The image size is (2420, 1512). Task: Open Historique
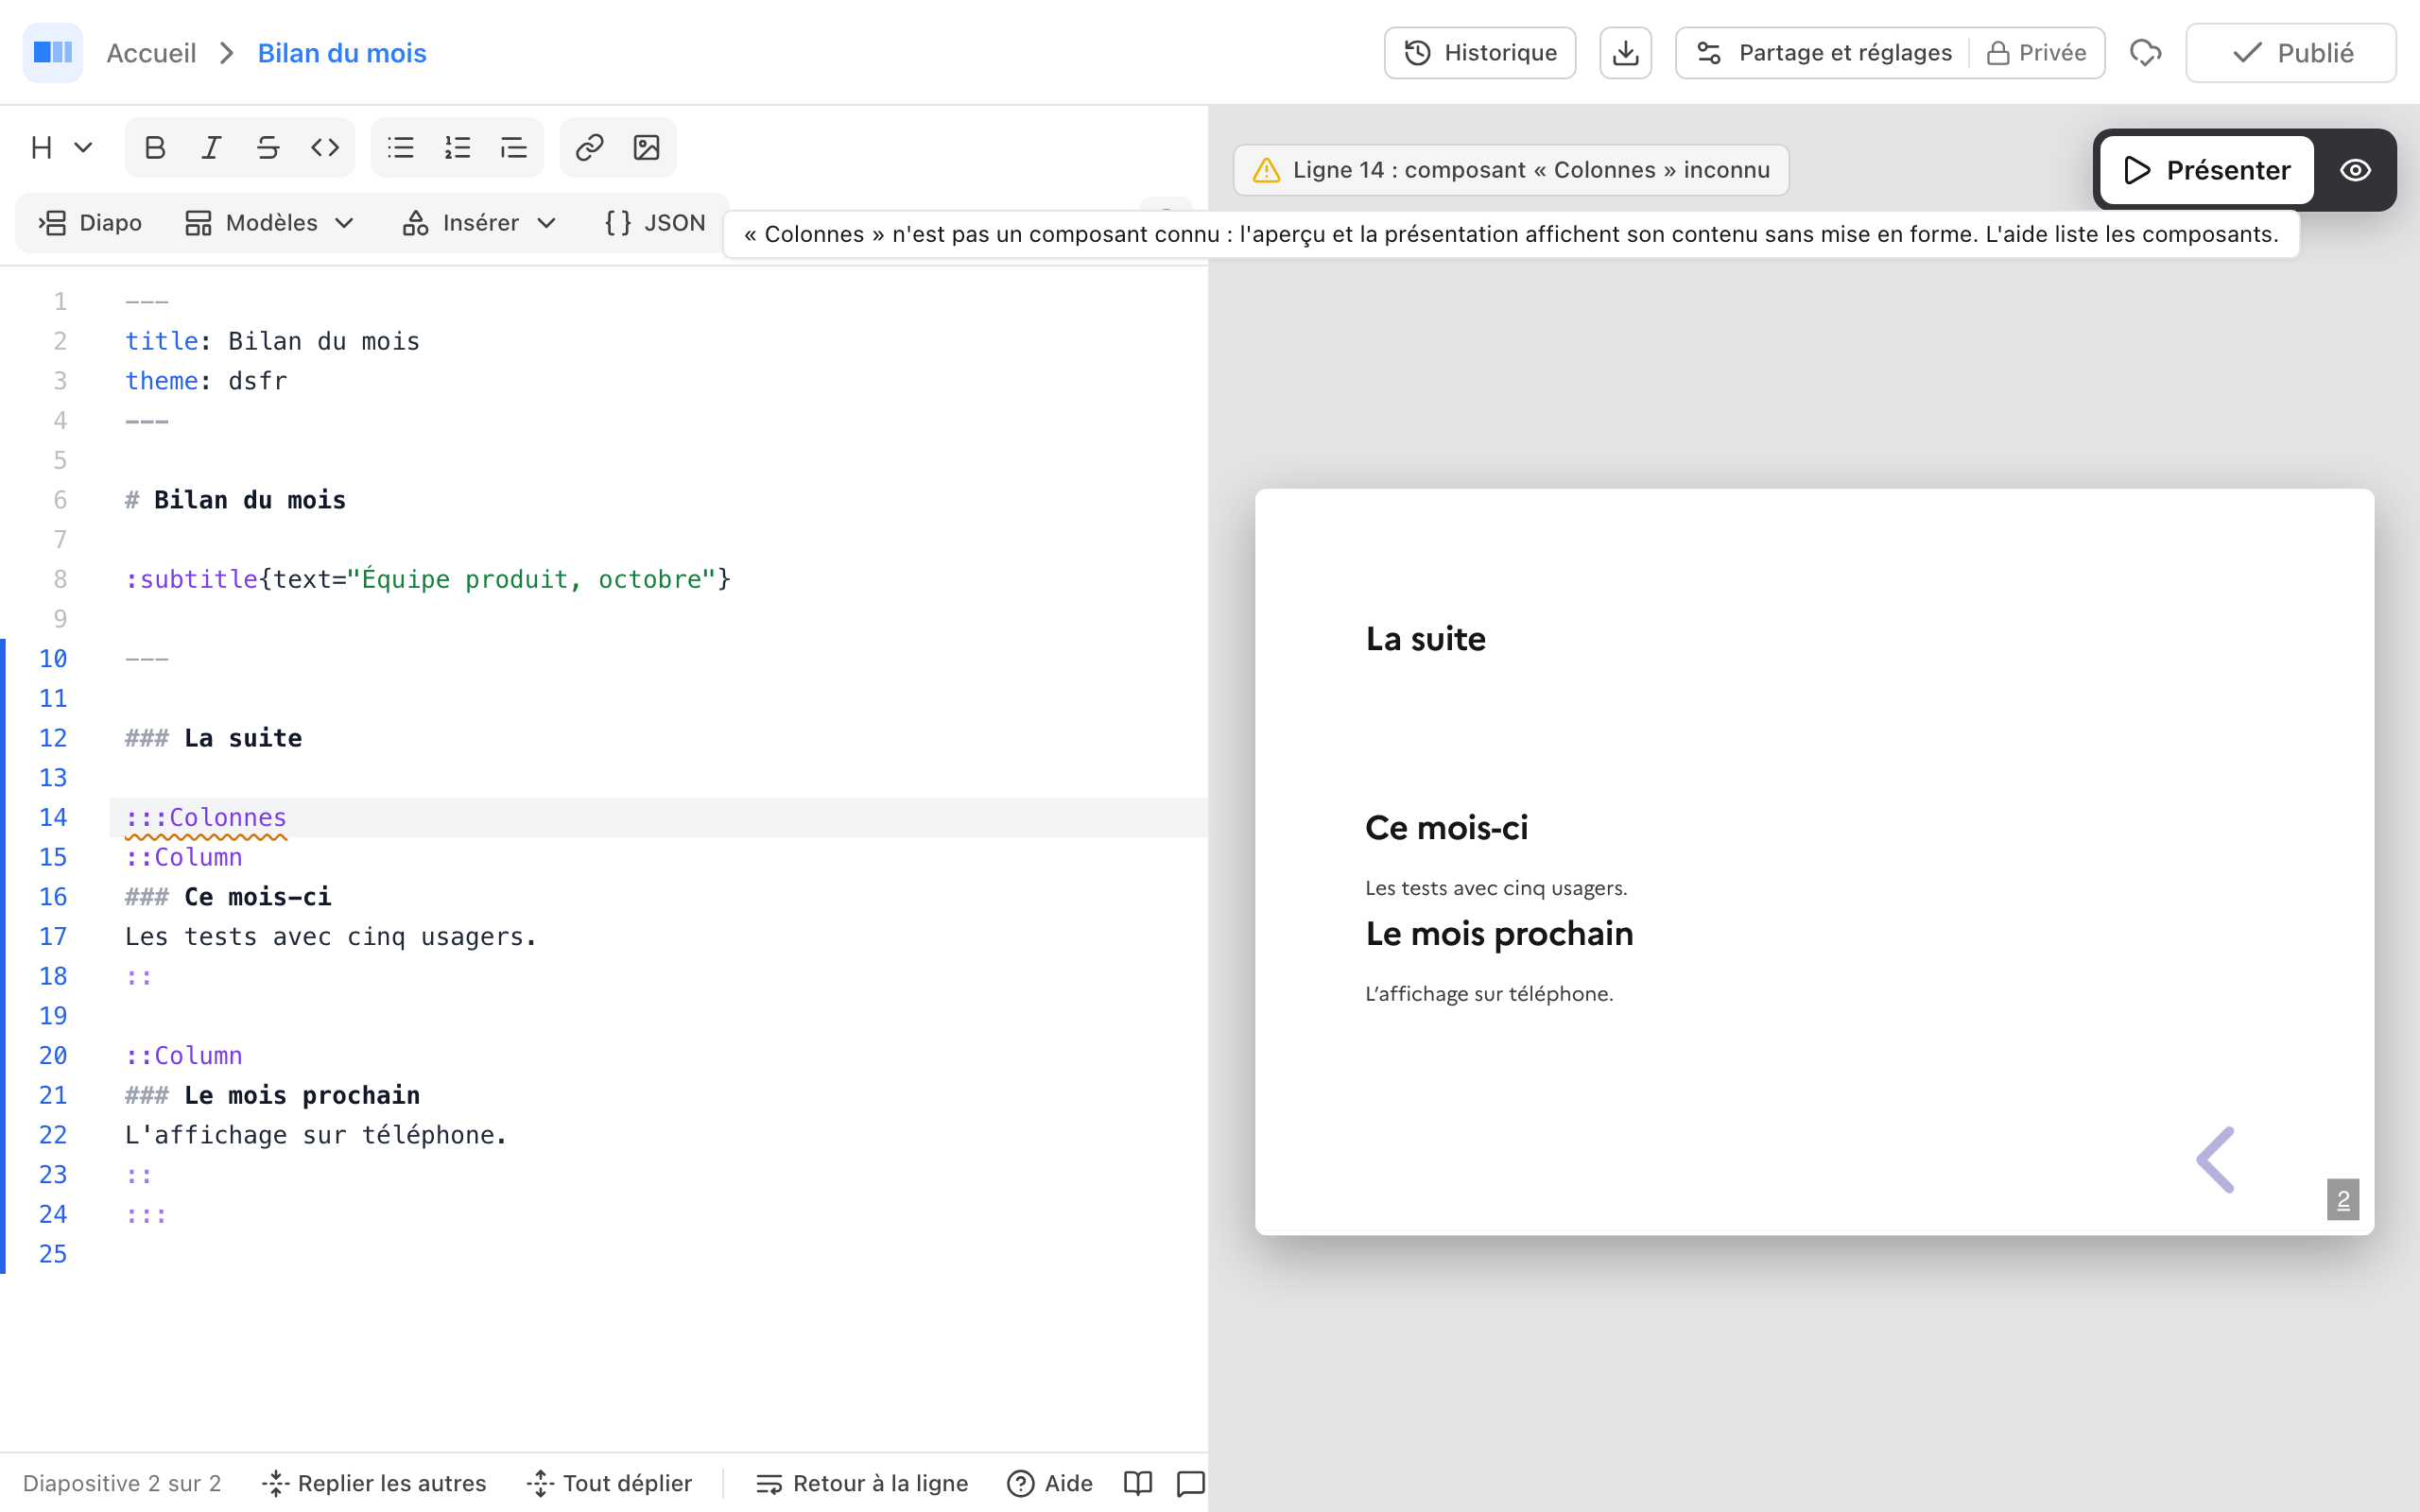(1480, 53)
